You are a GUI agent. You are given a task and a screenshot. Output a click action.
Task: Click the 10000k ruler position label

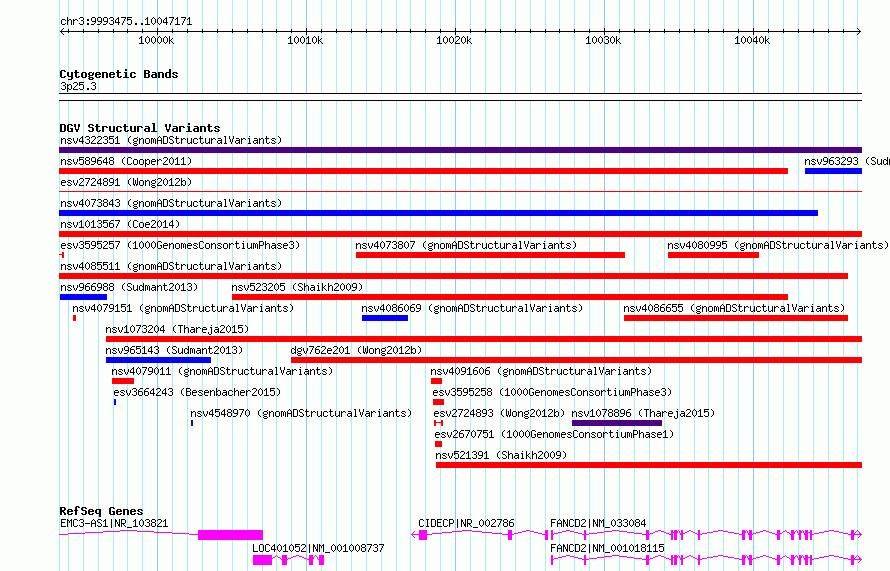click(156, 40)
